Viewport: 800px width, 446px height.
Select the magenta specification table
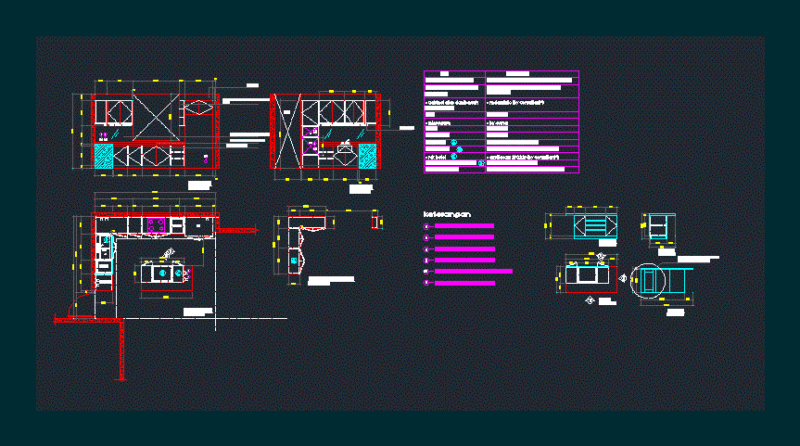502,122
